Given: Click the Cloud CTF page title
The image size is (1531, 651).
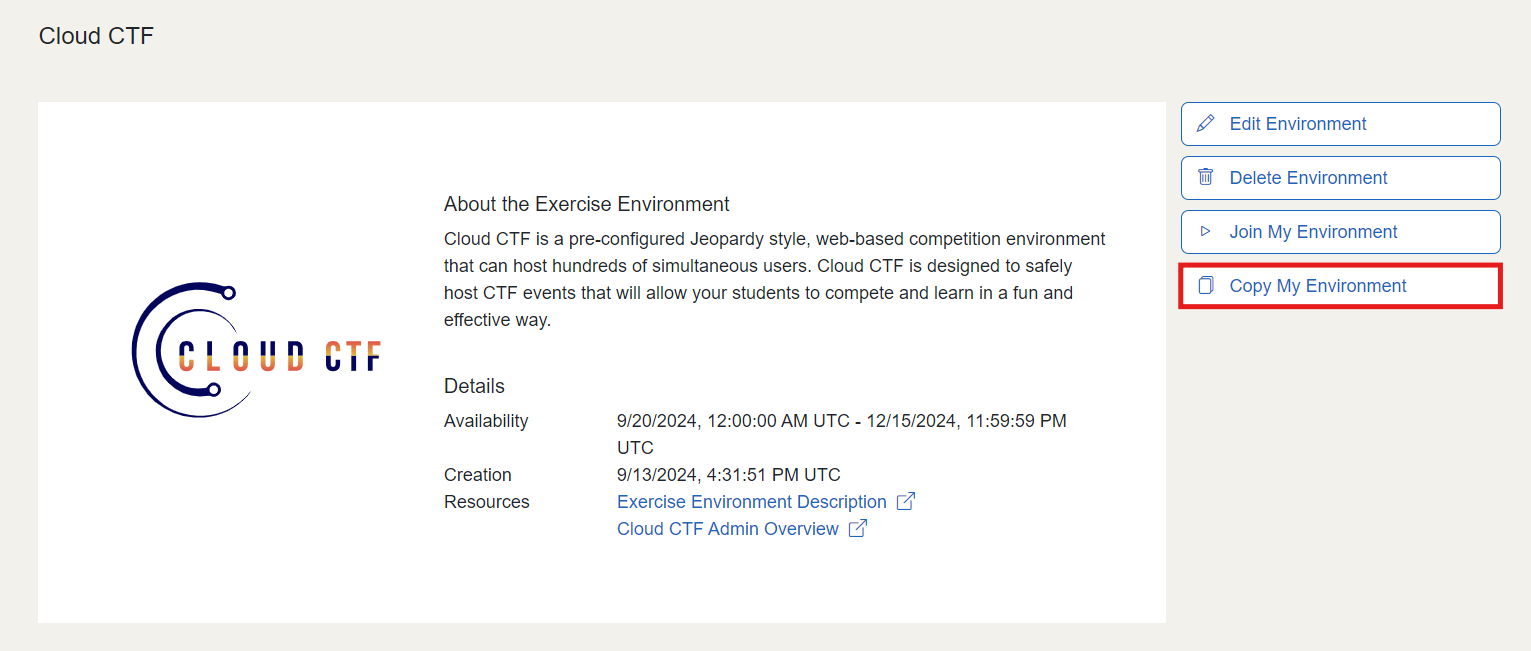Looking at the screenshot, I should click(96, 36).
